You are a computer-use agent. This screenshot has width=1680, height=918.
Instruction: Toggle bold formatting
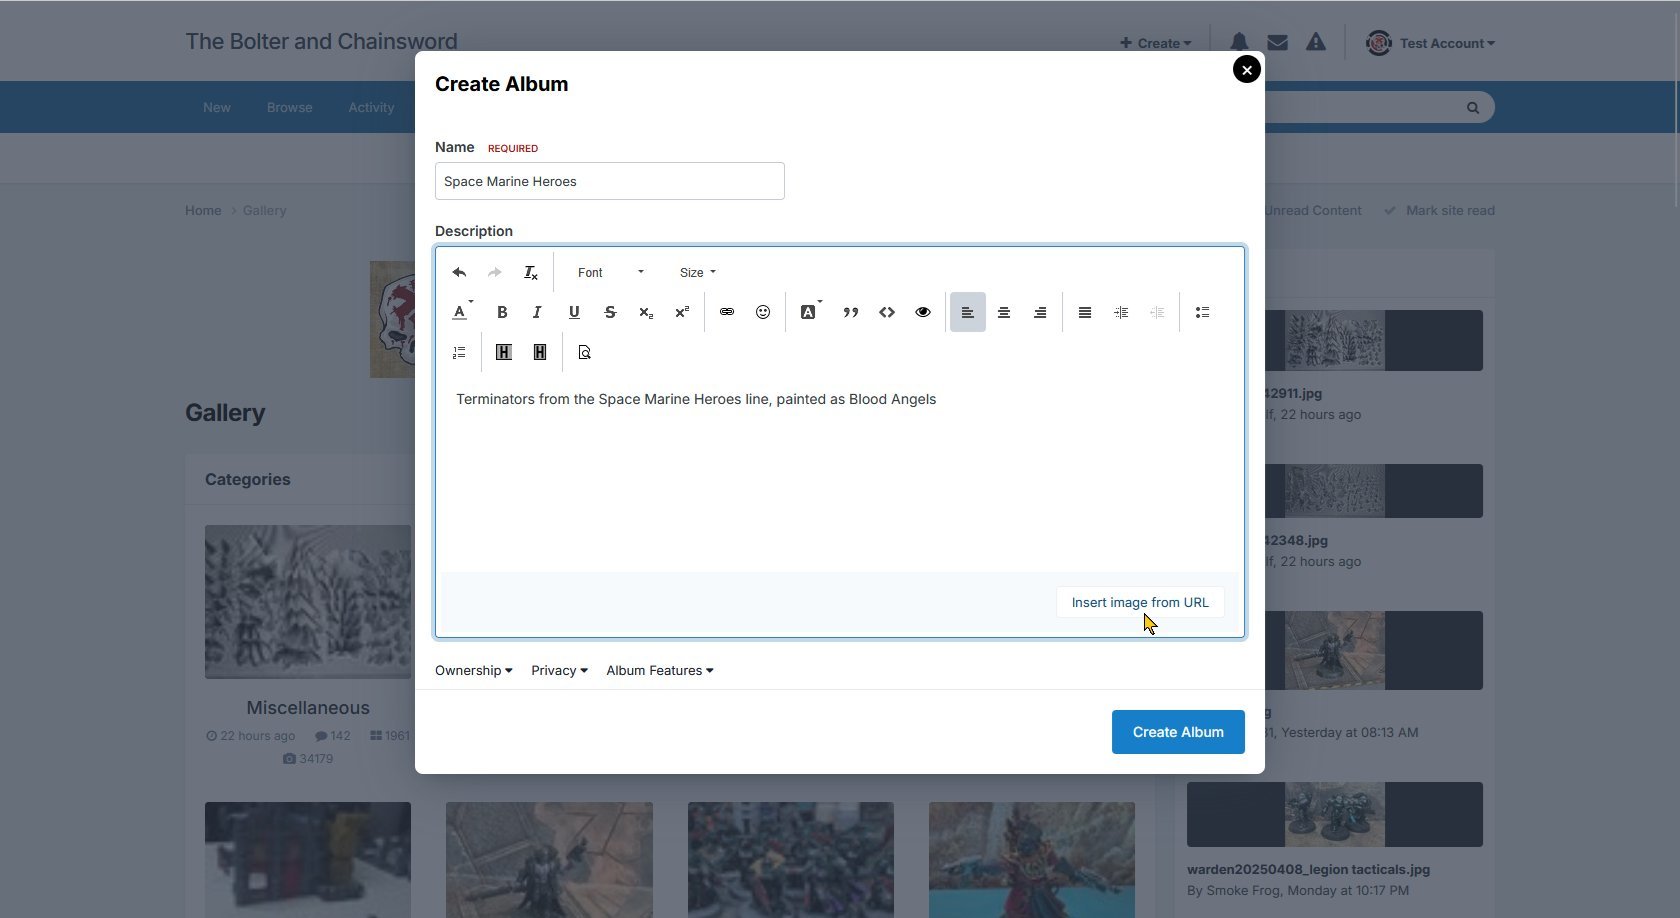(x=502, y=312)
